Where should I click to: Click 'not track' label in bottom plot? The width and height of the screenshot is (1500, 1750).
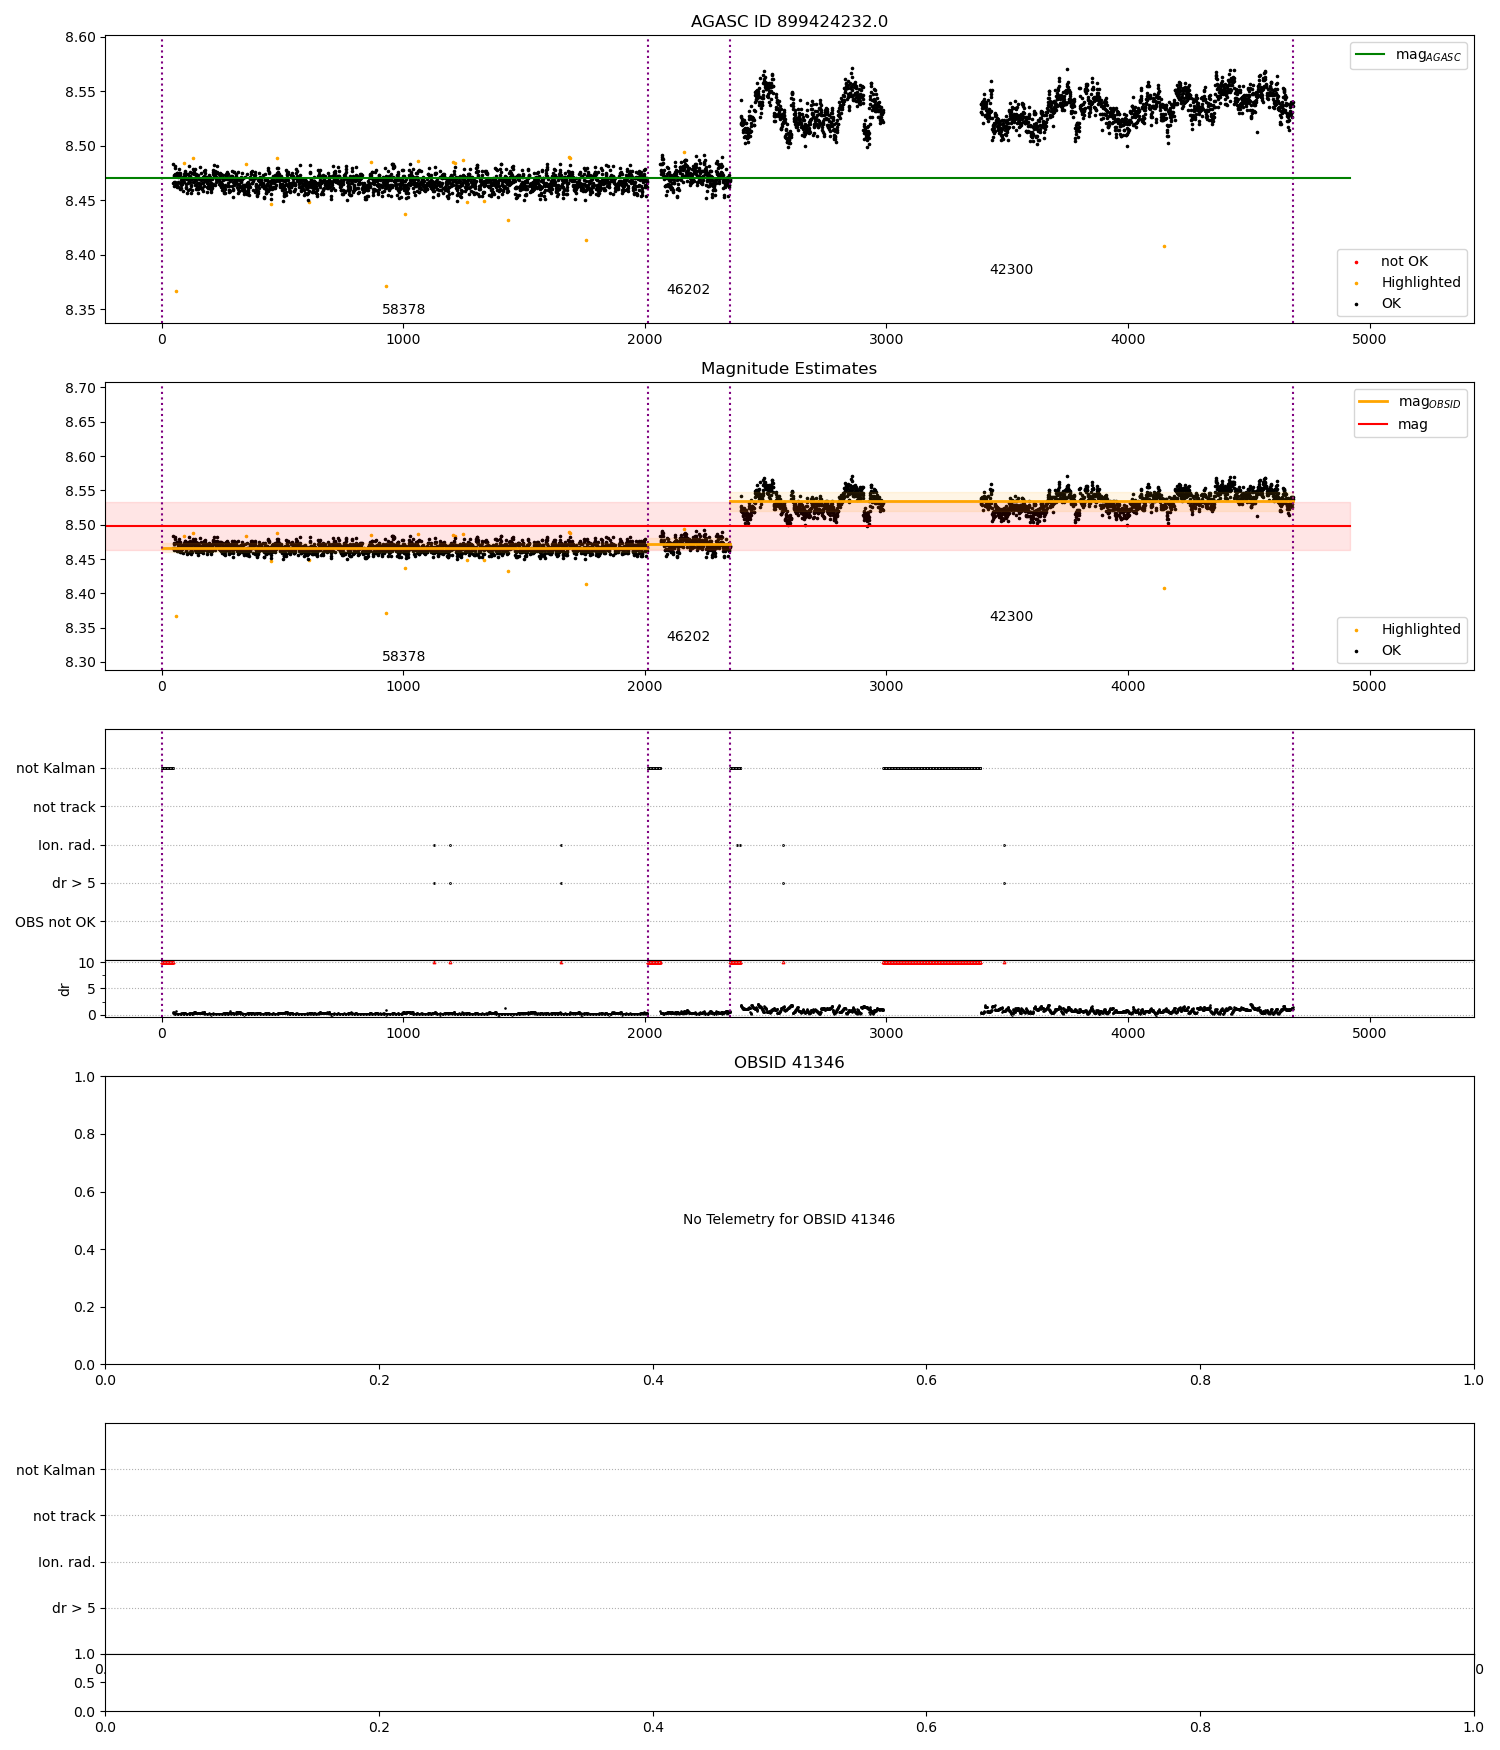click(x=64, y=1517)
